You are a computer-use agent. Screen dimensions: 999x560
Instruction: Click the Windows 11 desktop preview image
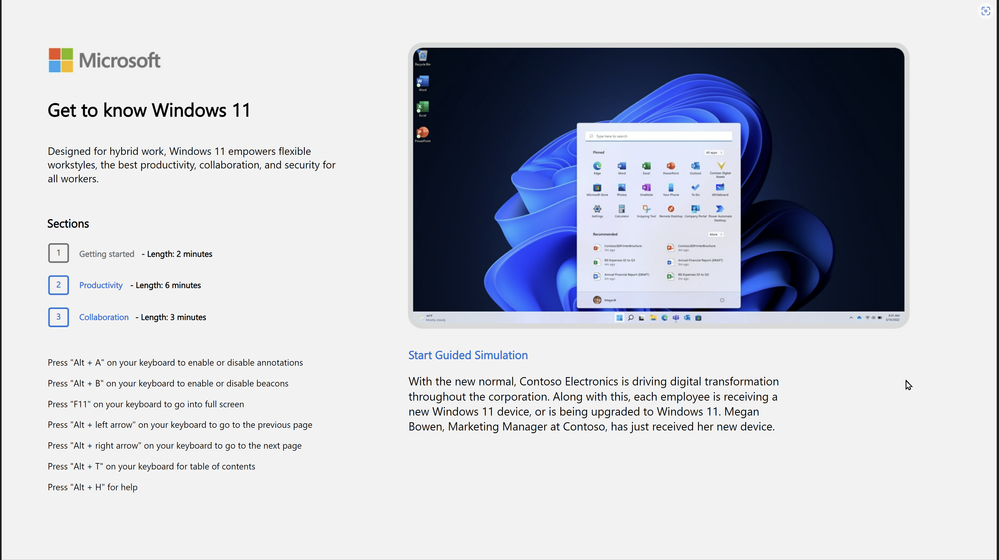[x=659, y=185]
